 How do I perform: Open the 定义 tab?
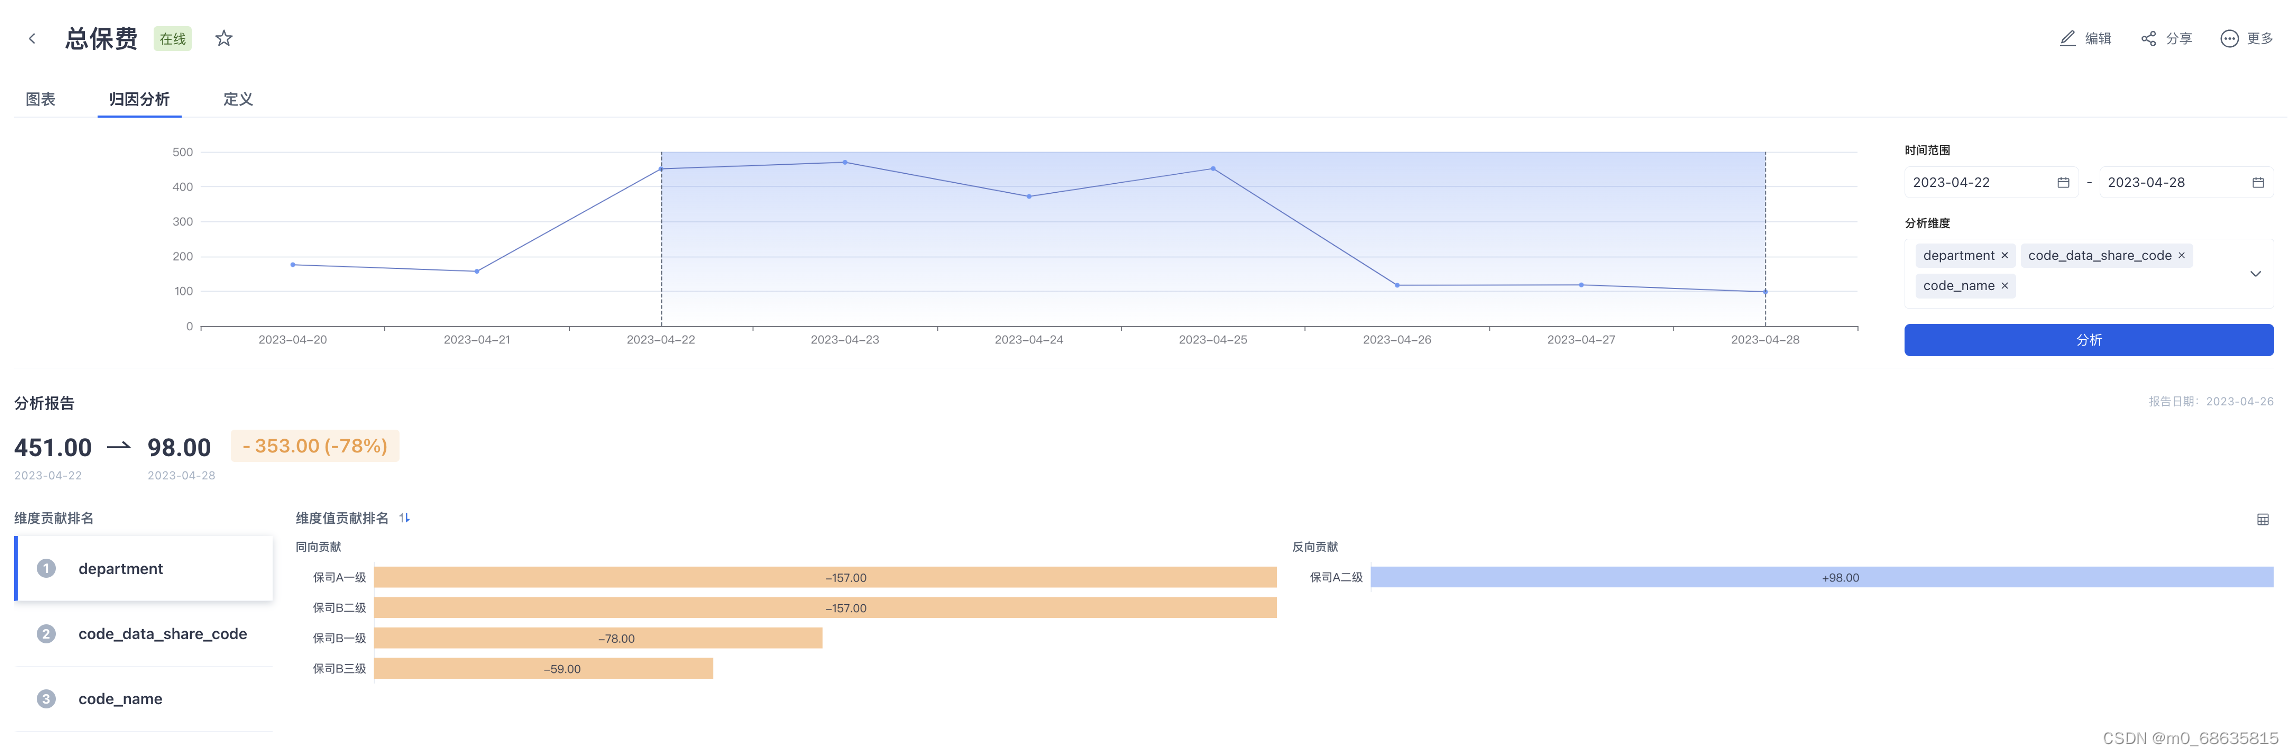238,99
